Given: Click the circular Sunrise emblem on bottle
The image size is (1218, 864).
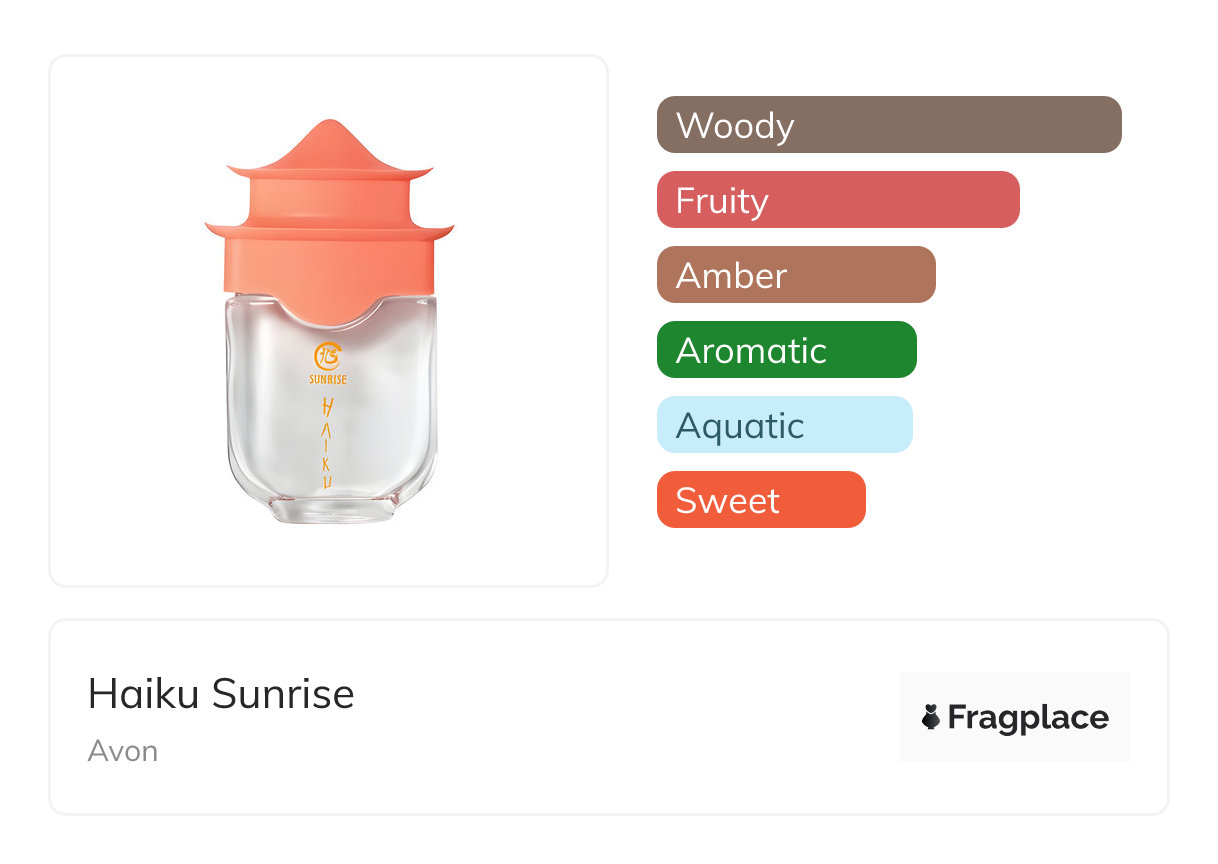Looking at the screenshot, I should 328,355.
